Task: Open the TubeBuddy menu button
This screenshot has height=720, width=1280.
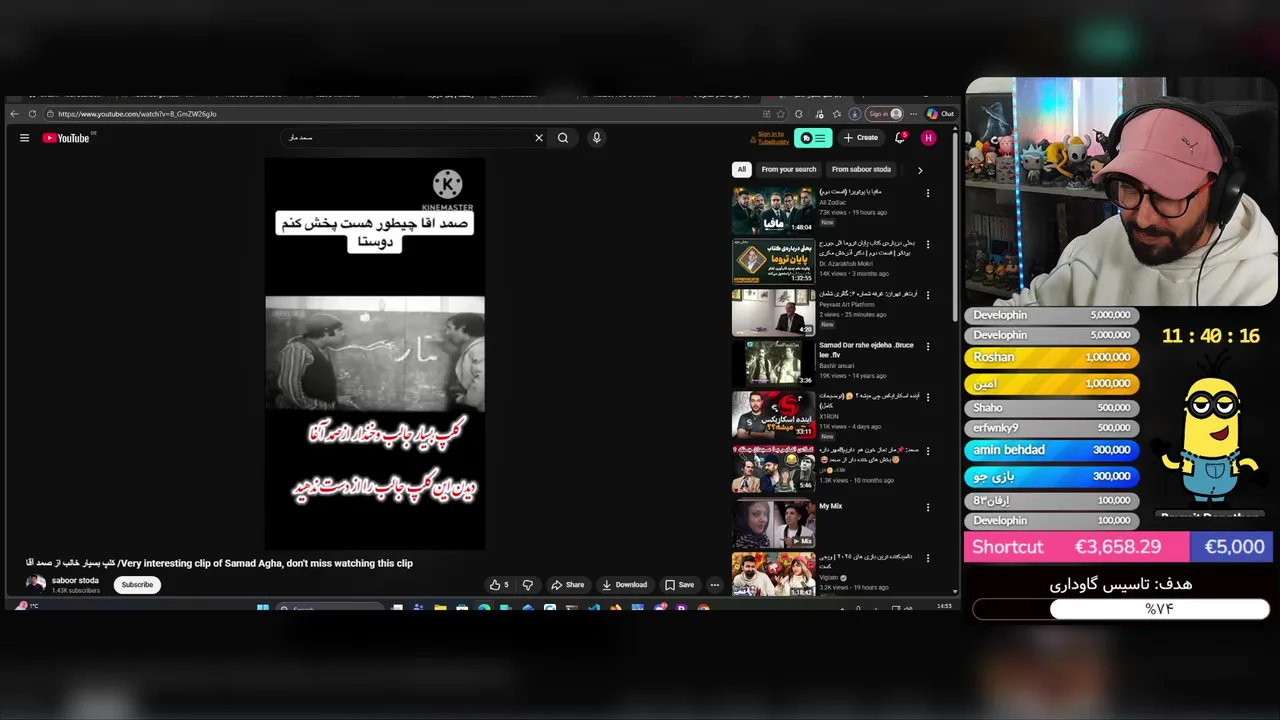Action: click(x=813, y=138)
